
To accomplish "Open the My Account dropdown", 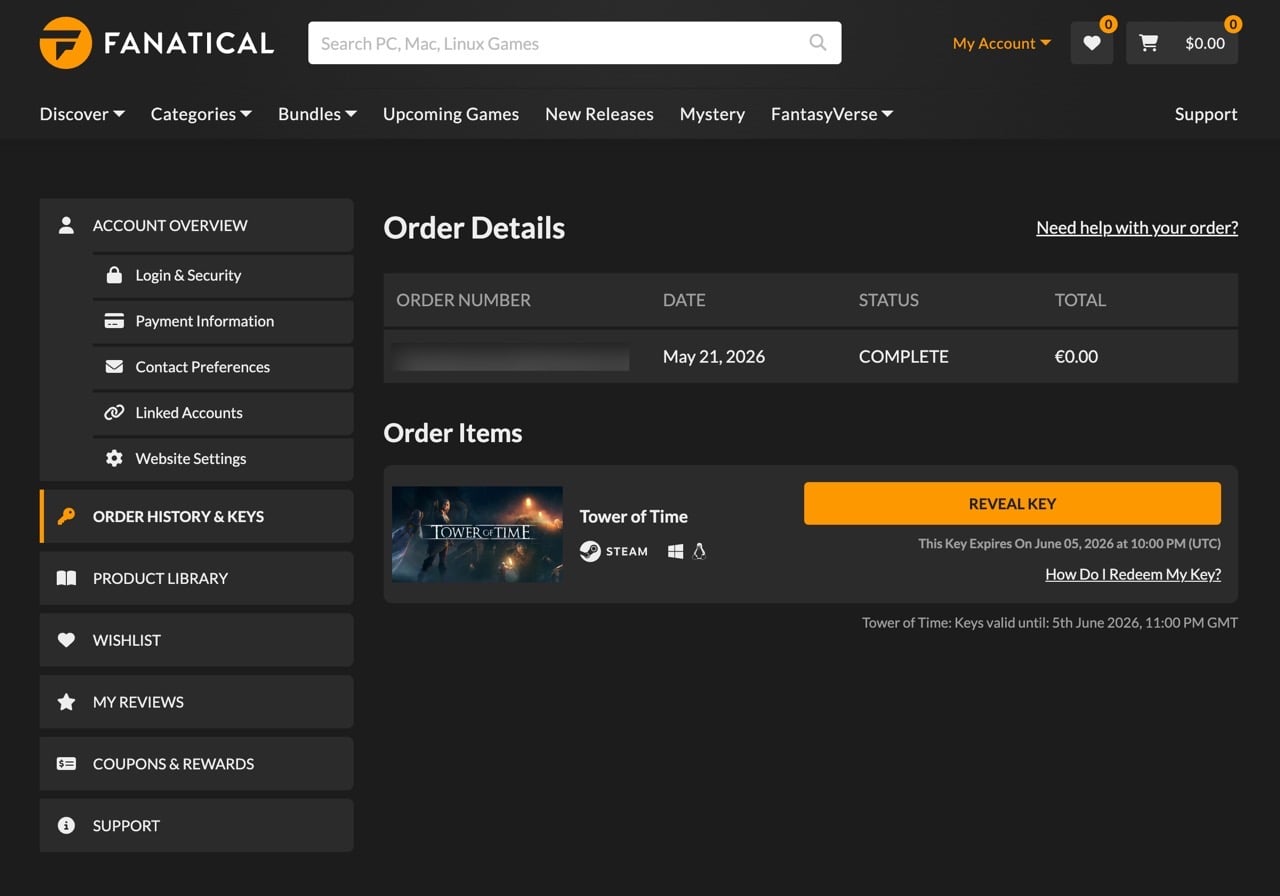I will coord(1002,43).
